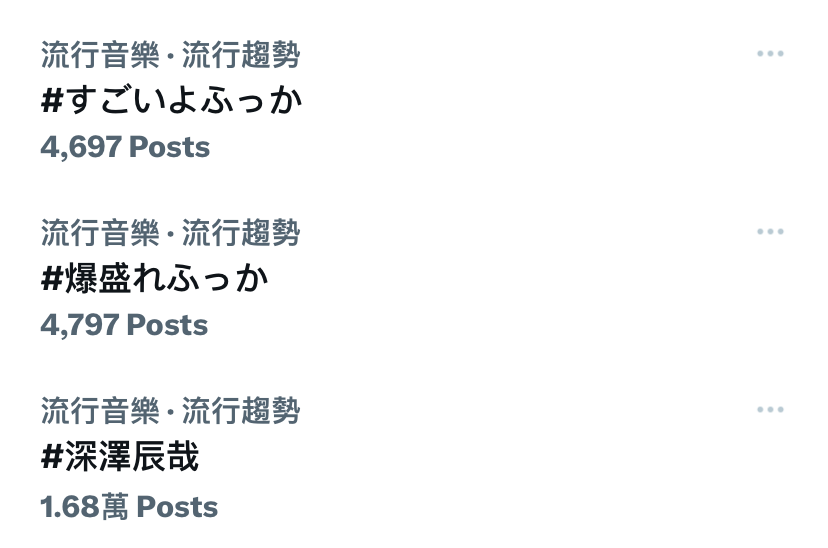828x548 pixels.
Task: Open more options for #爆盛れふっか trend
Action: click(x=770, y=231)
